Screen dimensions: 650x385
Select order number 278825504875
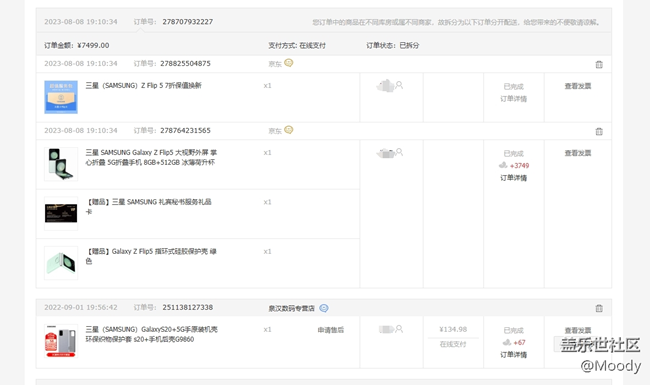(x=185, y=63)
